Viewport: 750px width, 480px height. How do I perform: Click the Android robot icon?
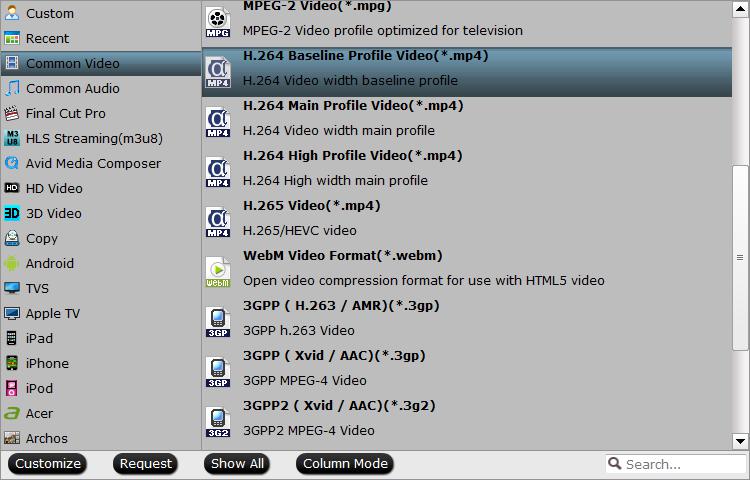tap(12, 263)
